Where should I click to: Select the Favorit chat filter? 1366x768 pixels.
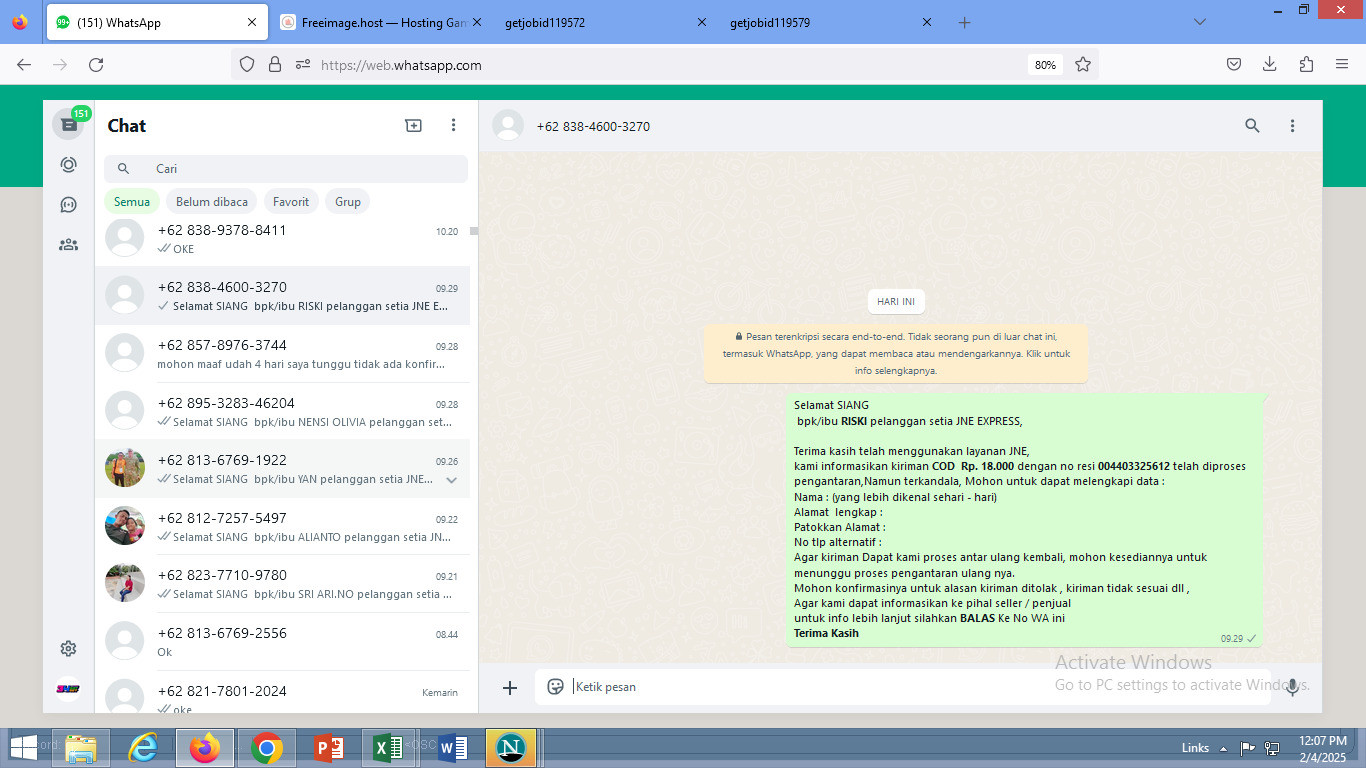[x=291, y=201]
